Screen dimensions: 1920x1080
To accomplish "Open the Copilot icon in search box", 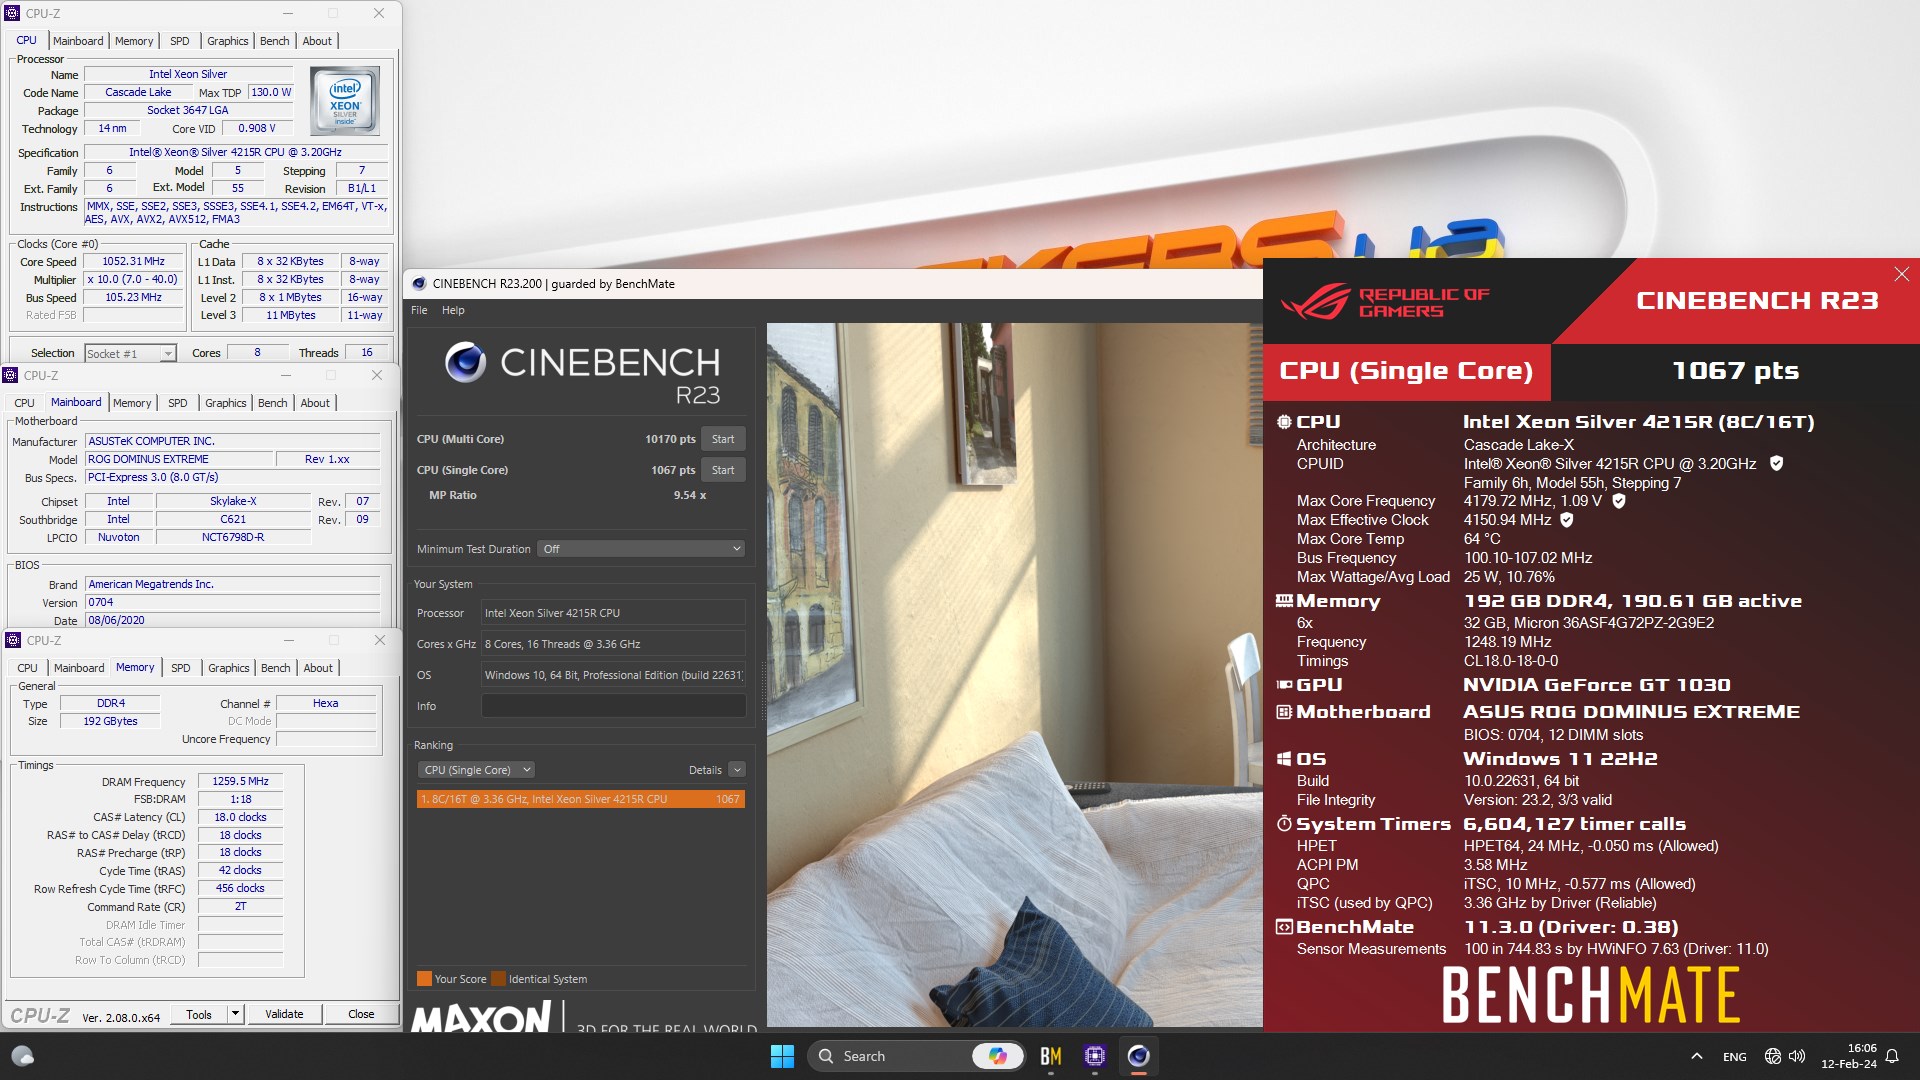I will [x=997, y=1056].
